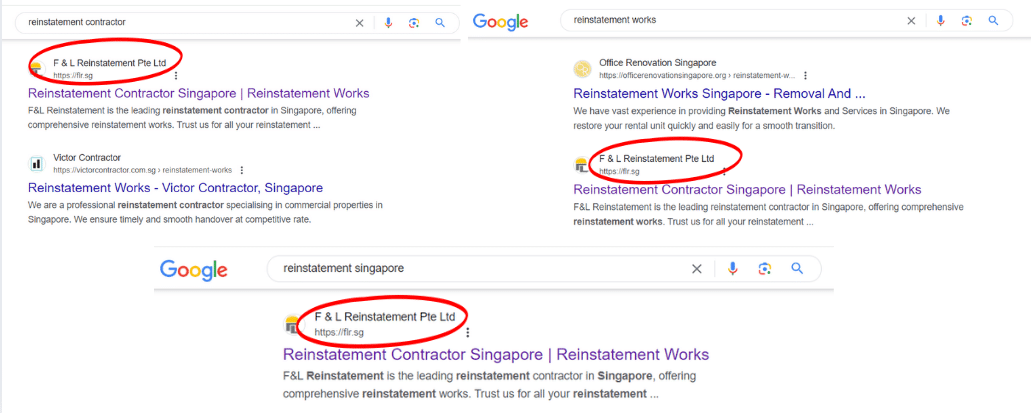Clear the "reinstatement contractor" search query

click(x=360, y=23)
